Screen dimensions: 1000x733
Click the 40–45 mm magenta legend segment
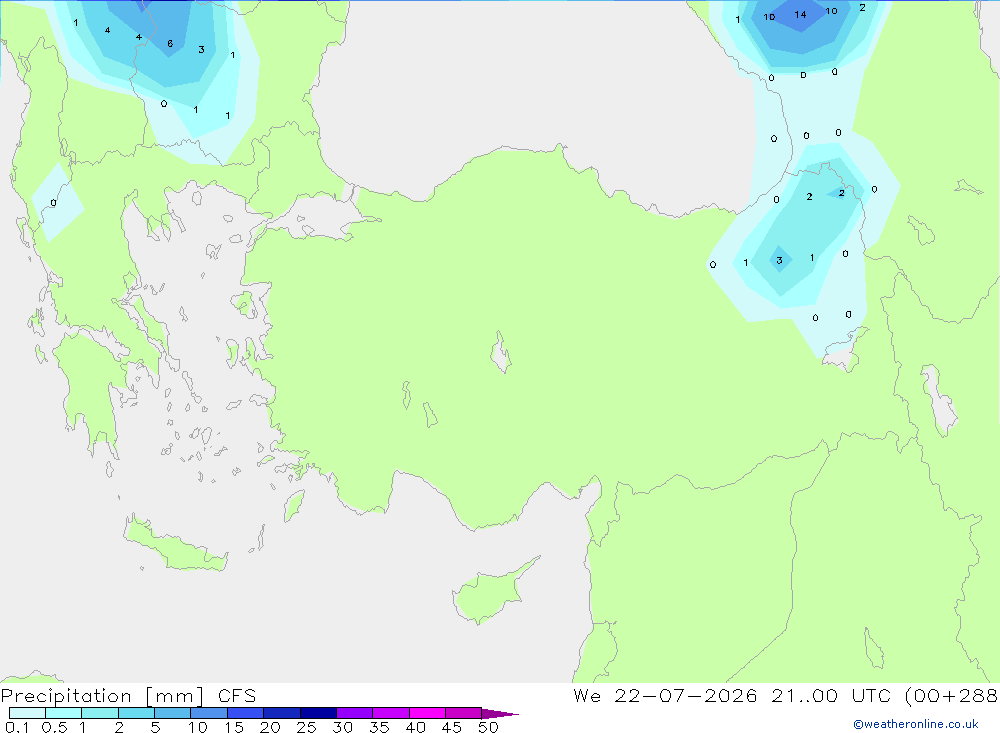[427, 713]
